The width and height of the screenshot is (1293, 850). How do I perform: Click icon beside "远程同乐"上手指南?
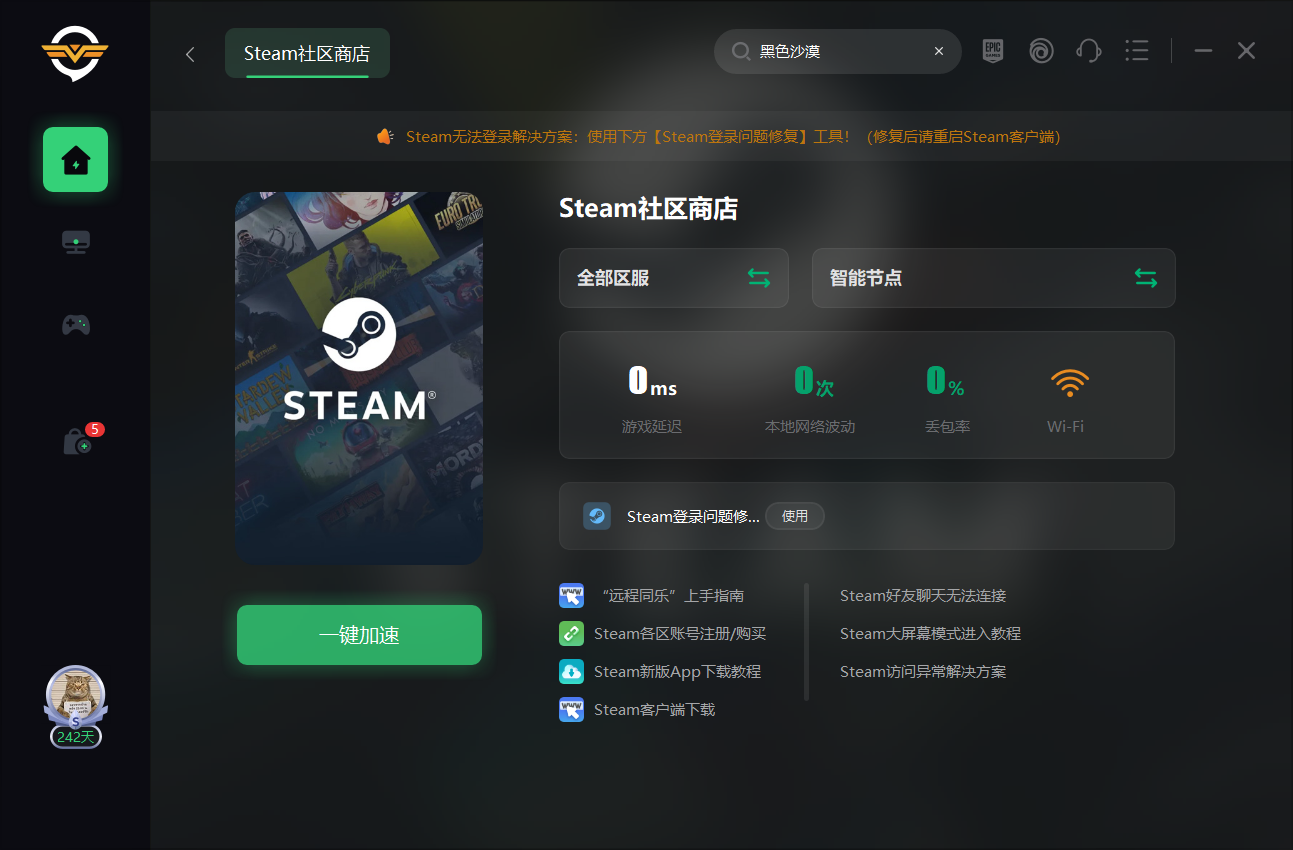(571, 596)
